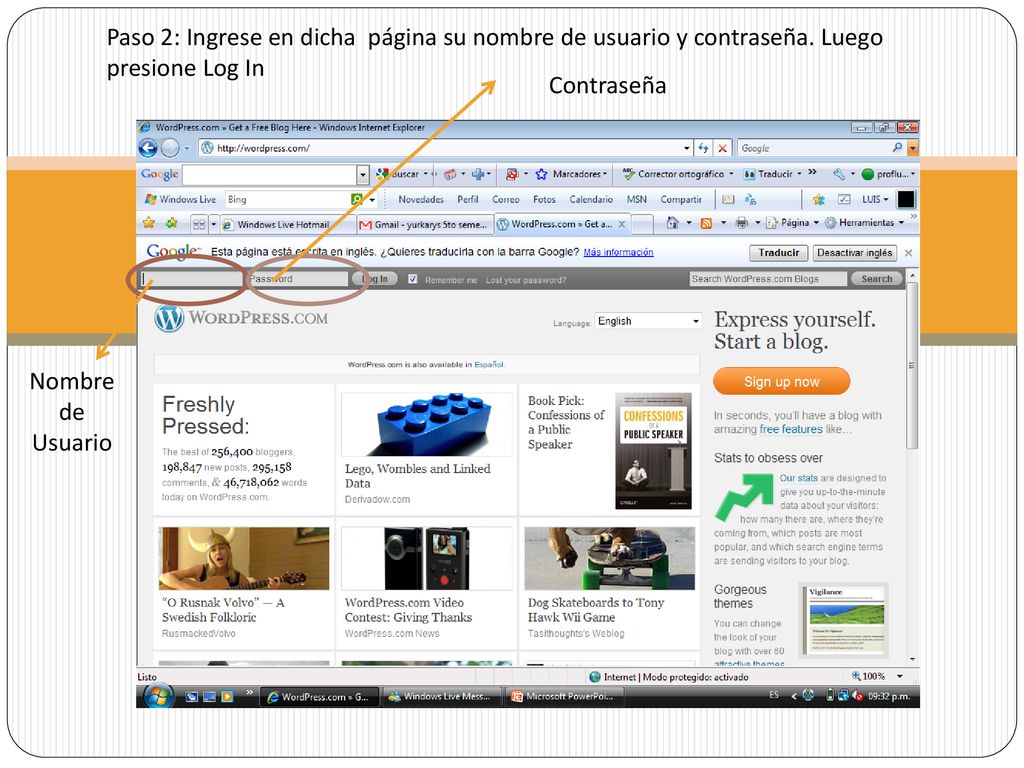This screenshot has width=1024, height=768.
Task: Open the blue Lego bricks thumbnail
Action: [x=427, y=424]
